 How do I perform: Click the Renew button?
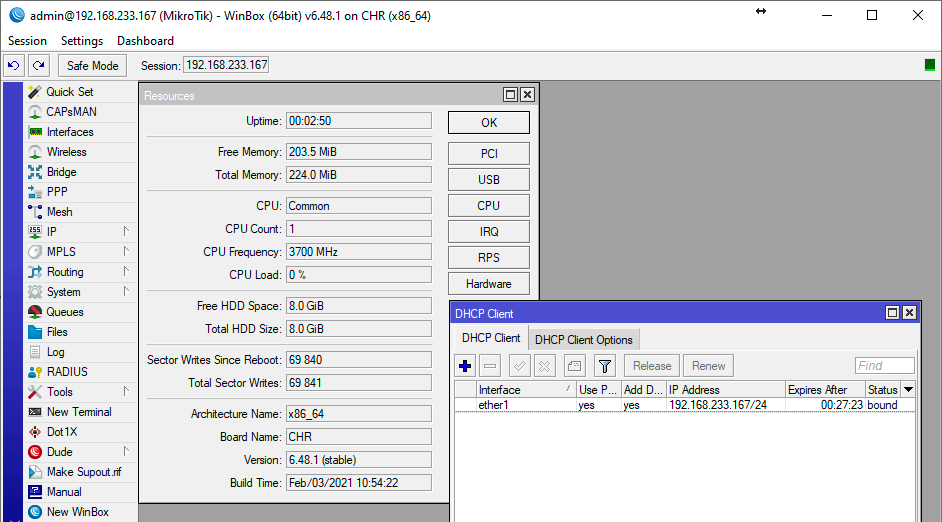coord(708,366)
